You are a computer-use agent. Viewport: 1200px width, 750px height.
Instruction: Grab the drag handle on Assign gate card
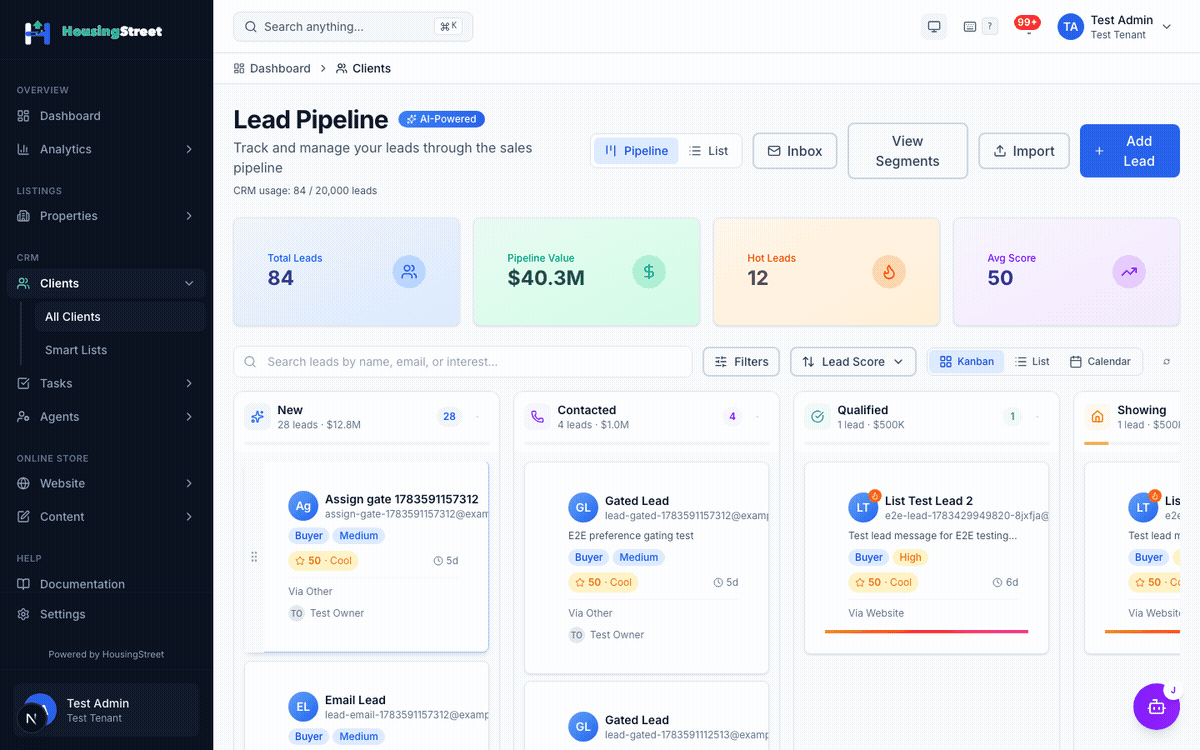click(x=254, y=557)
